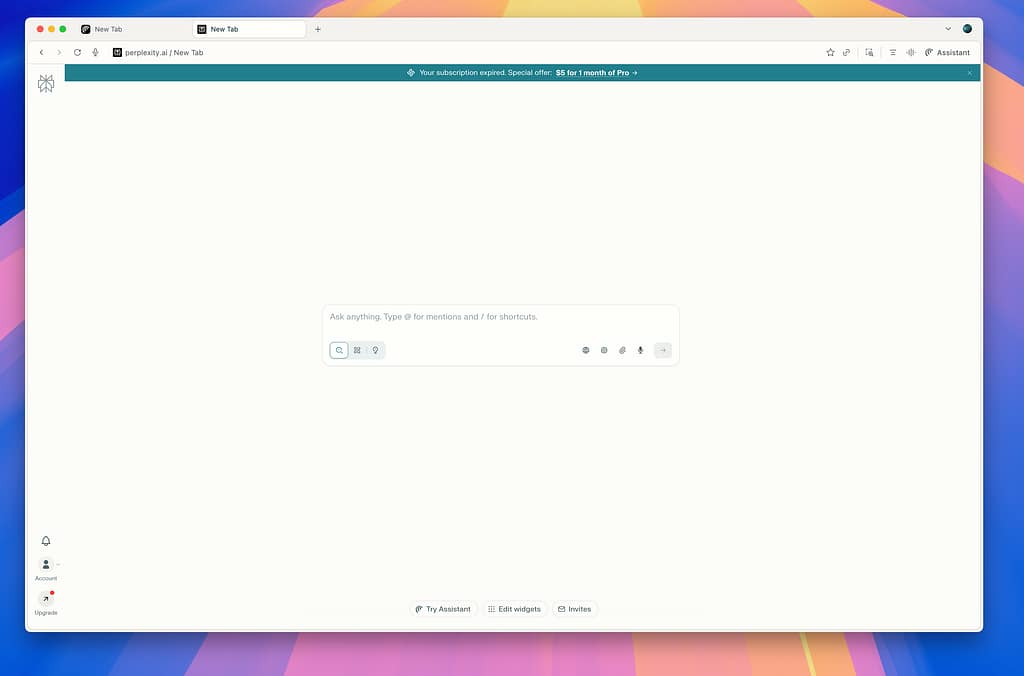
Task: Open notifications via the bell icon
Action: 46,541
